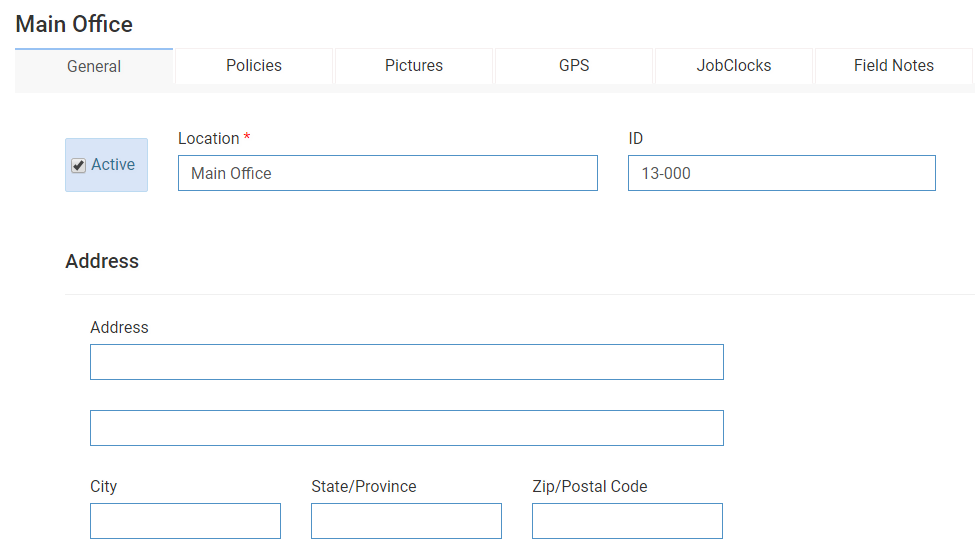Click the bold Address section heading
This screenshot has height=559, width=975.
[102, 261]
